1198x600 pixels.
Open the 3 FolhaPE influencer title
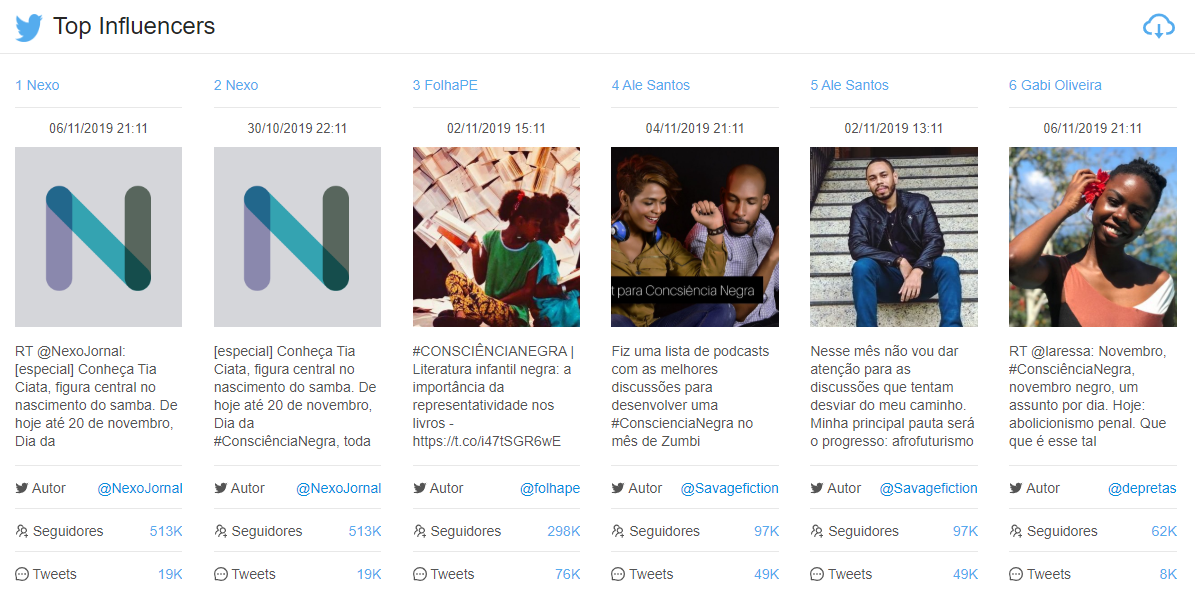[x=445, y=85]
